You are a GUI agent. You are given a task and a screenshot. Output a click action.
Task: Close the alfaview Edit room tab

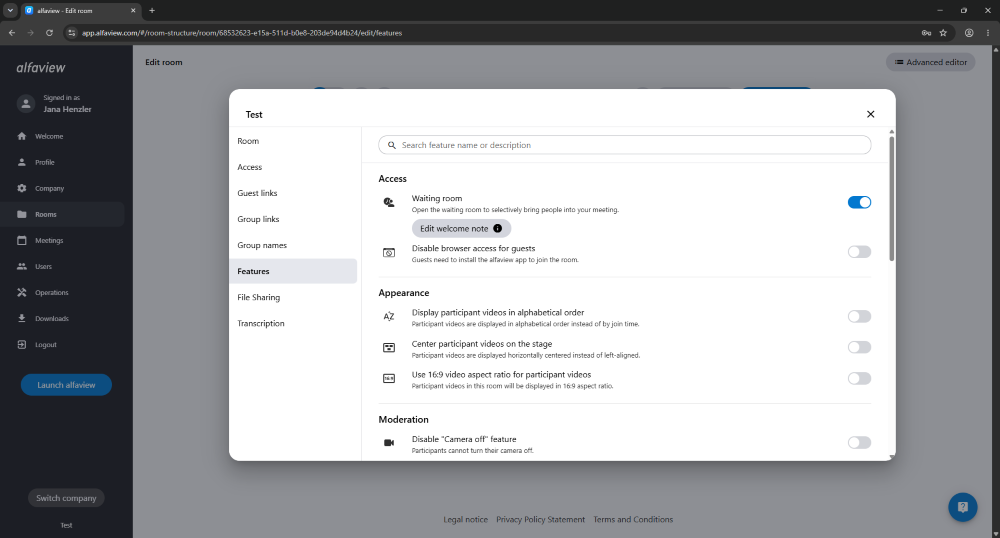pyautogui.click(x=133, y=10)
